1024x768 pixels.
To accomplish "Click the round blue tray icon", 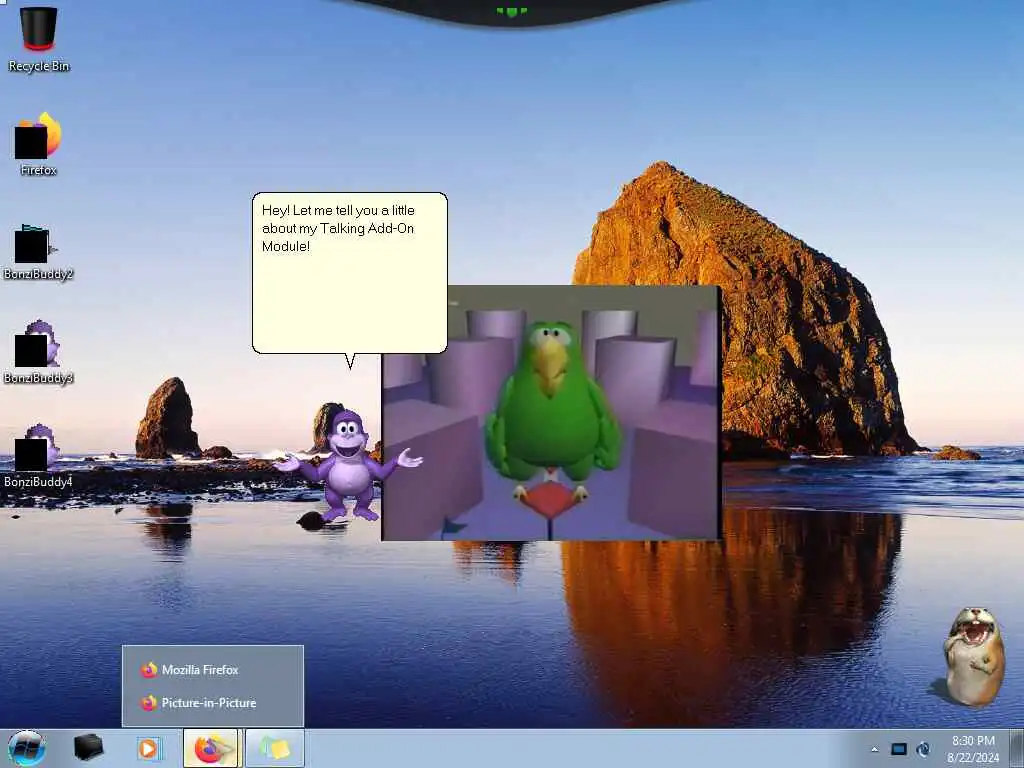I will coord(923,749).
